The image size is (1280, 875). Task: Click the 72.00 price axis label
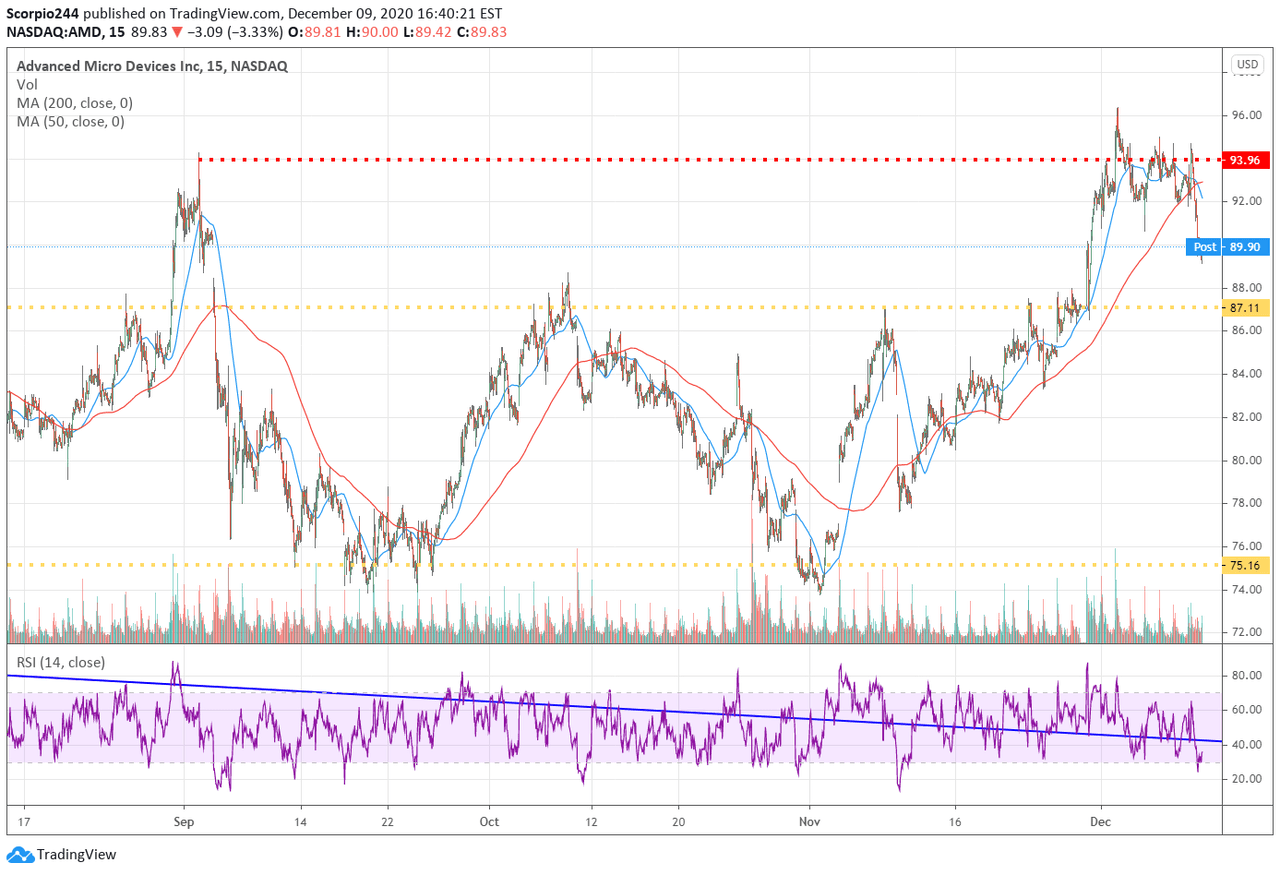(1247, 632)
